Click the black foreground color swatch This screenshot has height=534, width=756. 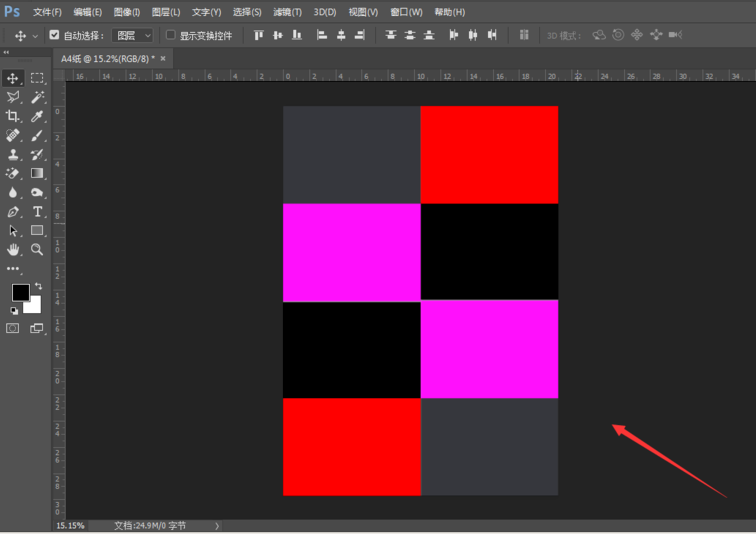tap(20, 292)
